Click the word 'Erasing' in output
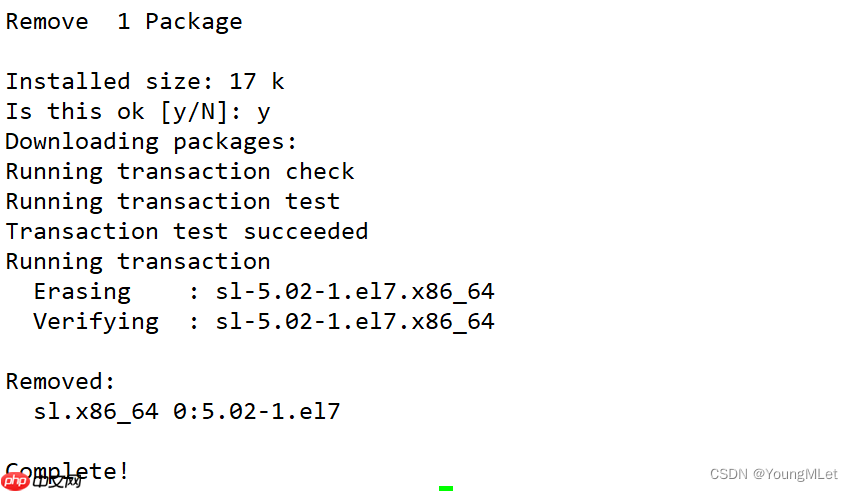The width and height of the screenshot is (853, 491). (x=82, y=291)
